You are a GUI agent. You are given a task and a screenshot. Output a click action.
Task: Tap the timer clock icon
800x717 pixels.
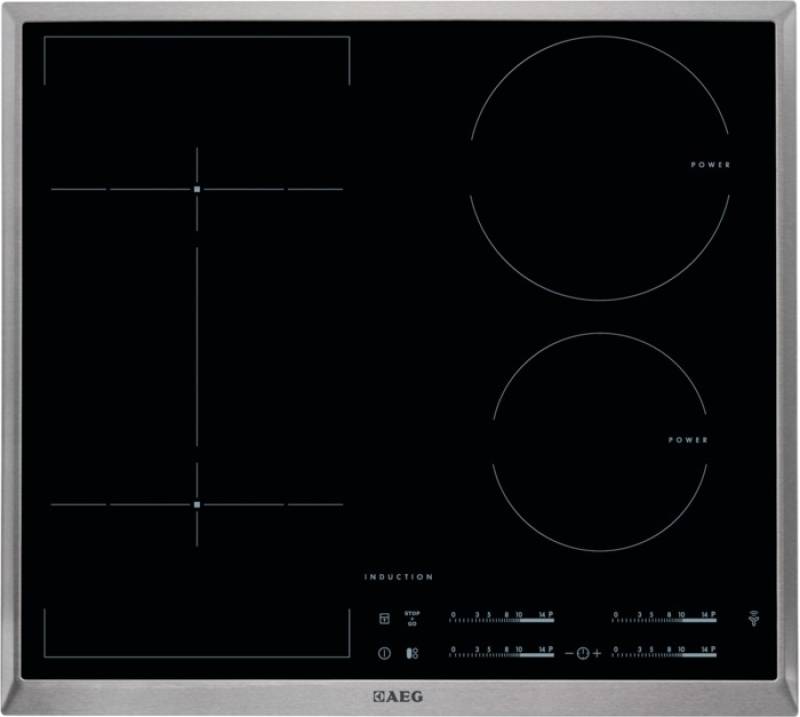[583, 653]
